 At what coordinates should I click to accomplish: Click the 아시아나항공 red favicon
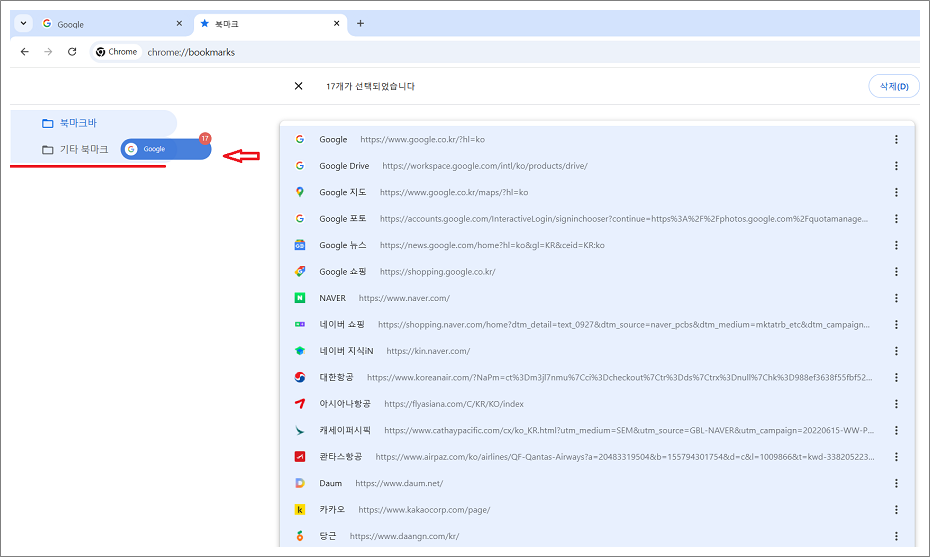[300, 404]
